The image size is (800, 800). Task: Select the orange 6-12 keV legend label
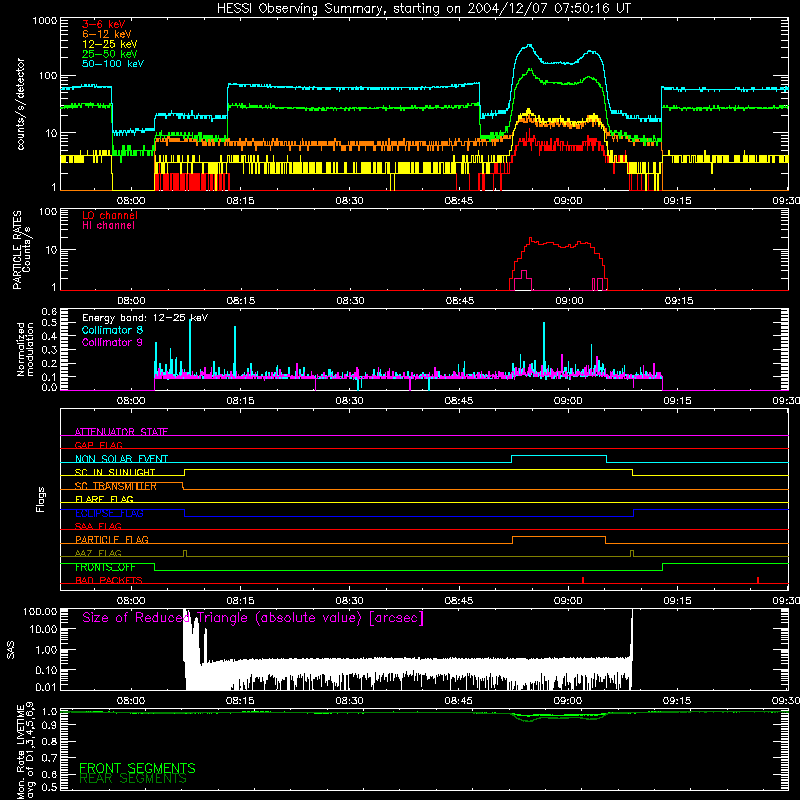tap(106, 34)
